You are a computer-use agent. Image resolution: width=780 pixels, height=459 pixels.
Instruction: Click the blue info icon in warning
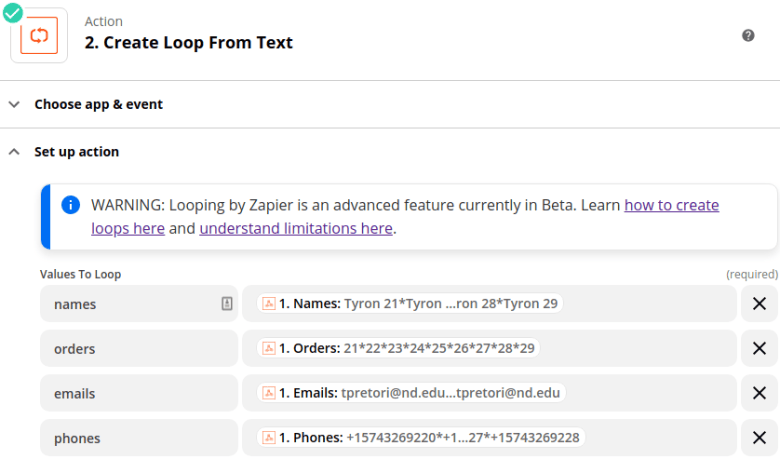[71, 205]
